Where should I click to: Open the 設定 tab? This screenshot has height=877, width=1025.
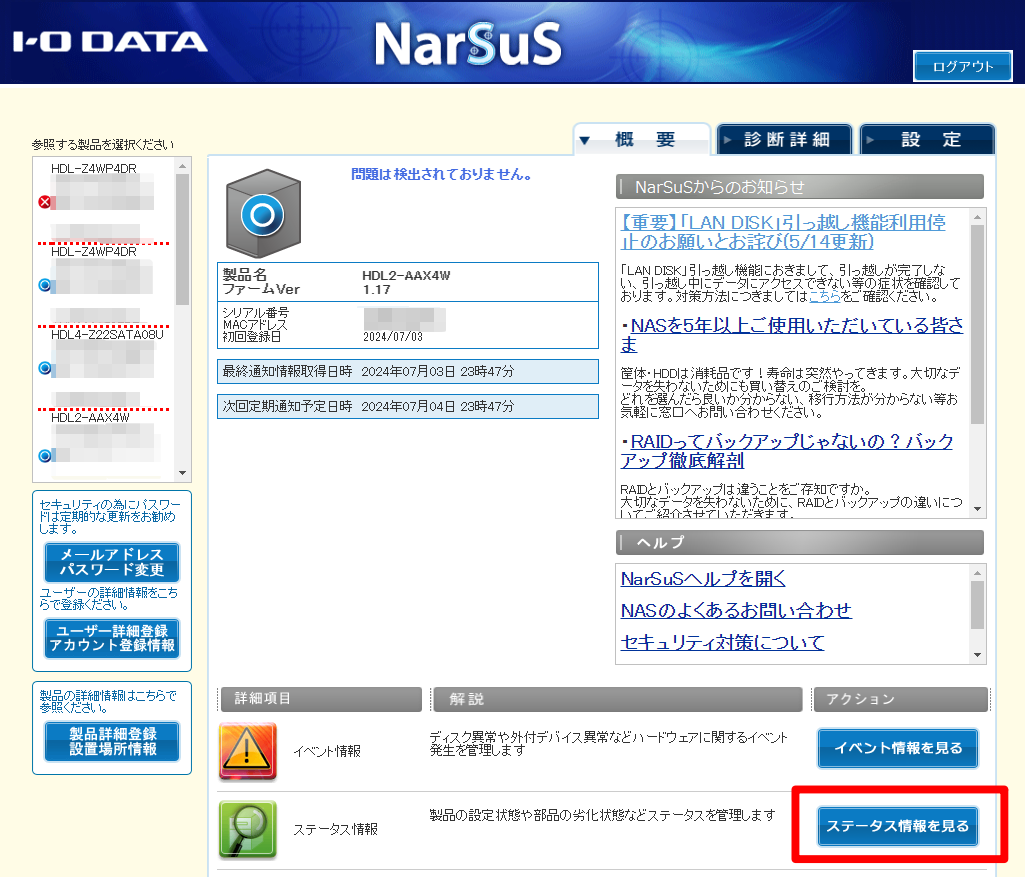pyautogui.click(x=927, y=140)
